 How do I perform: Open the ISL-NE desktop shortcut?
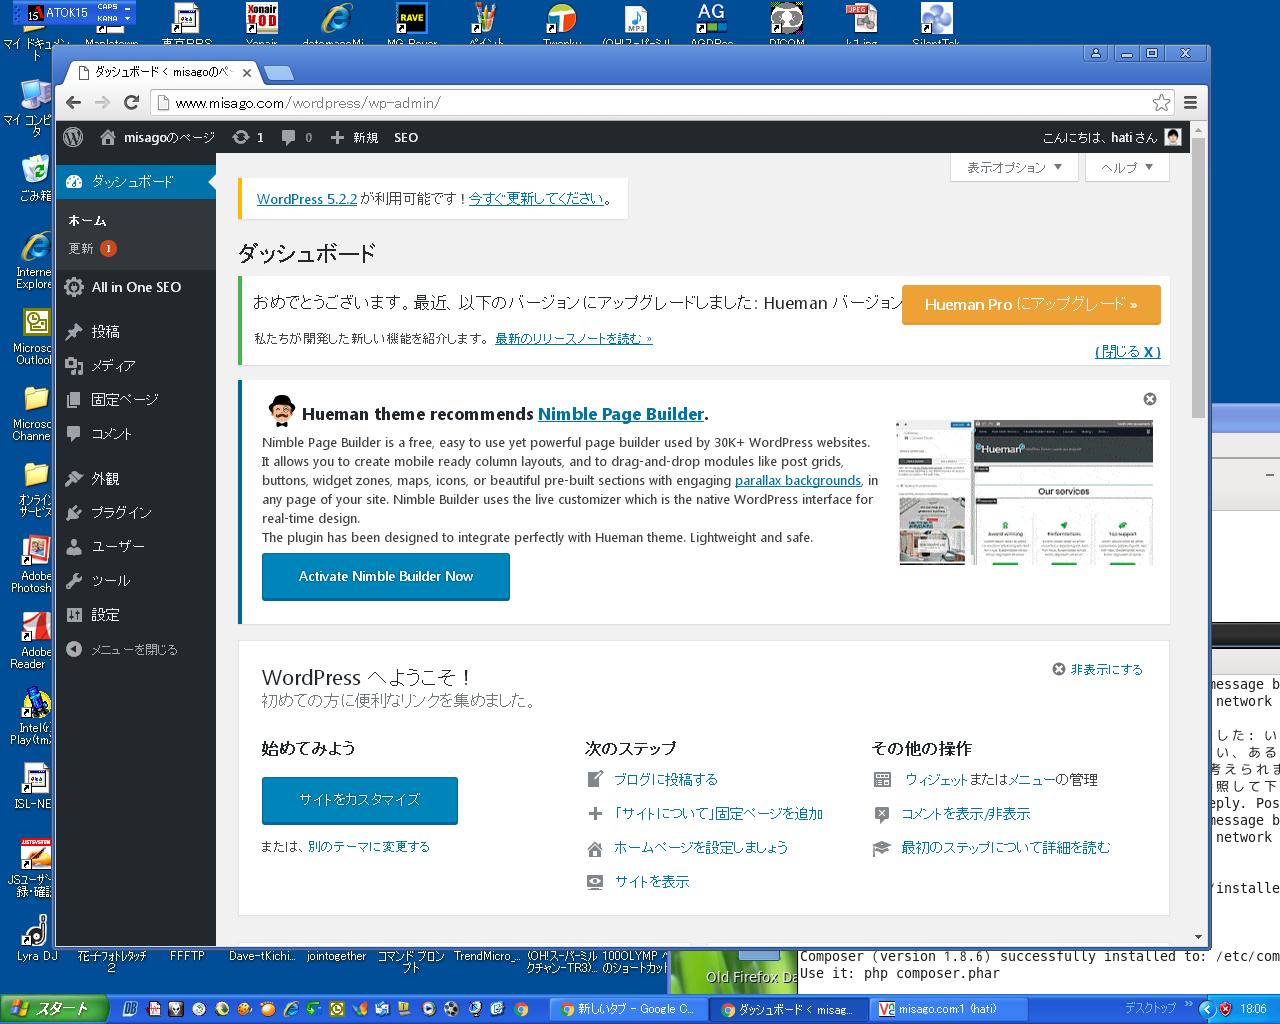click(x=35, y=786)
